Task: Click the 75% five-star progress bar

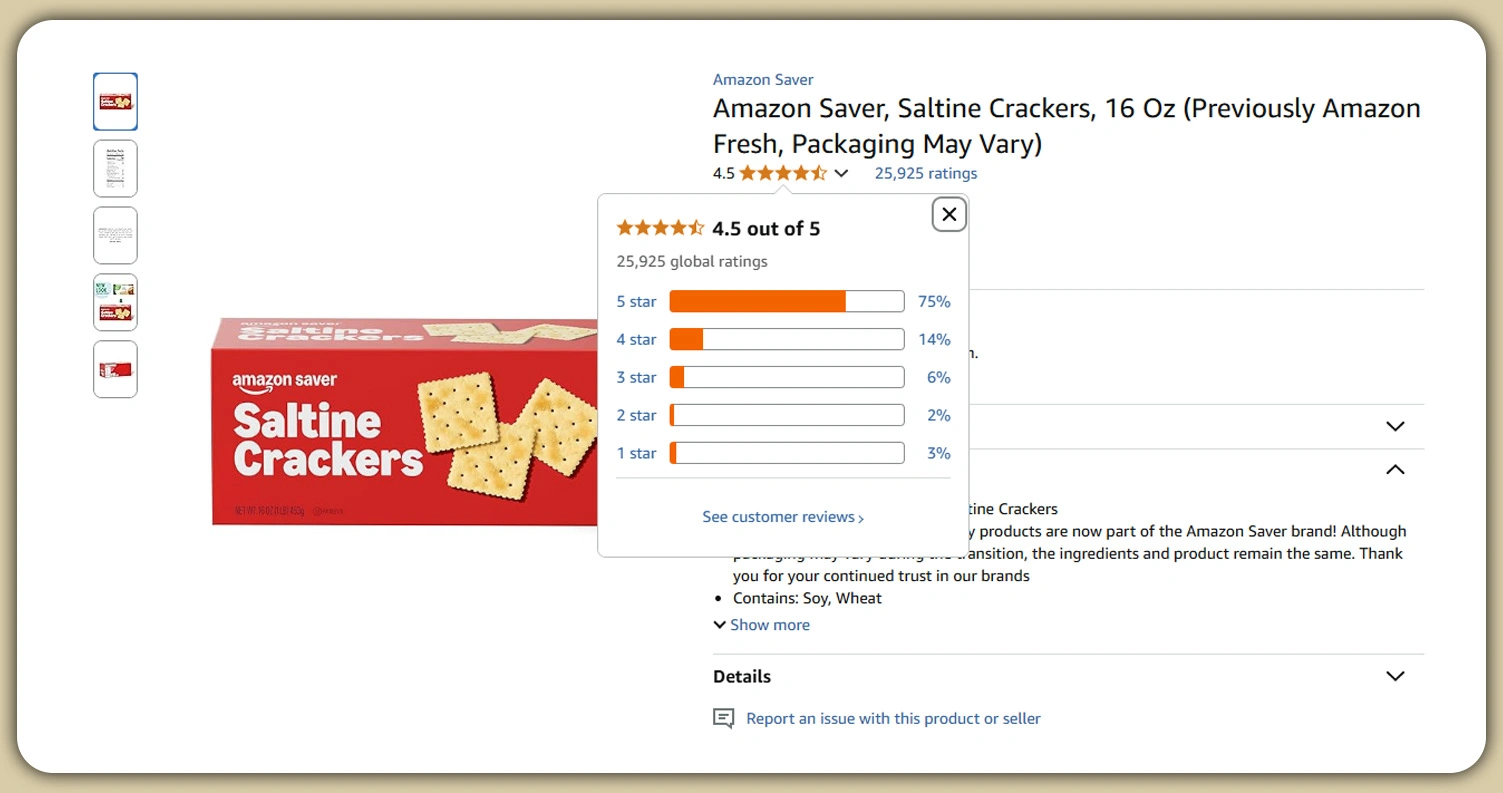Action: (x=786, y=301)
